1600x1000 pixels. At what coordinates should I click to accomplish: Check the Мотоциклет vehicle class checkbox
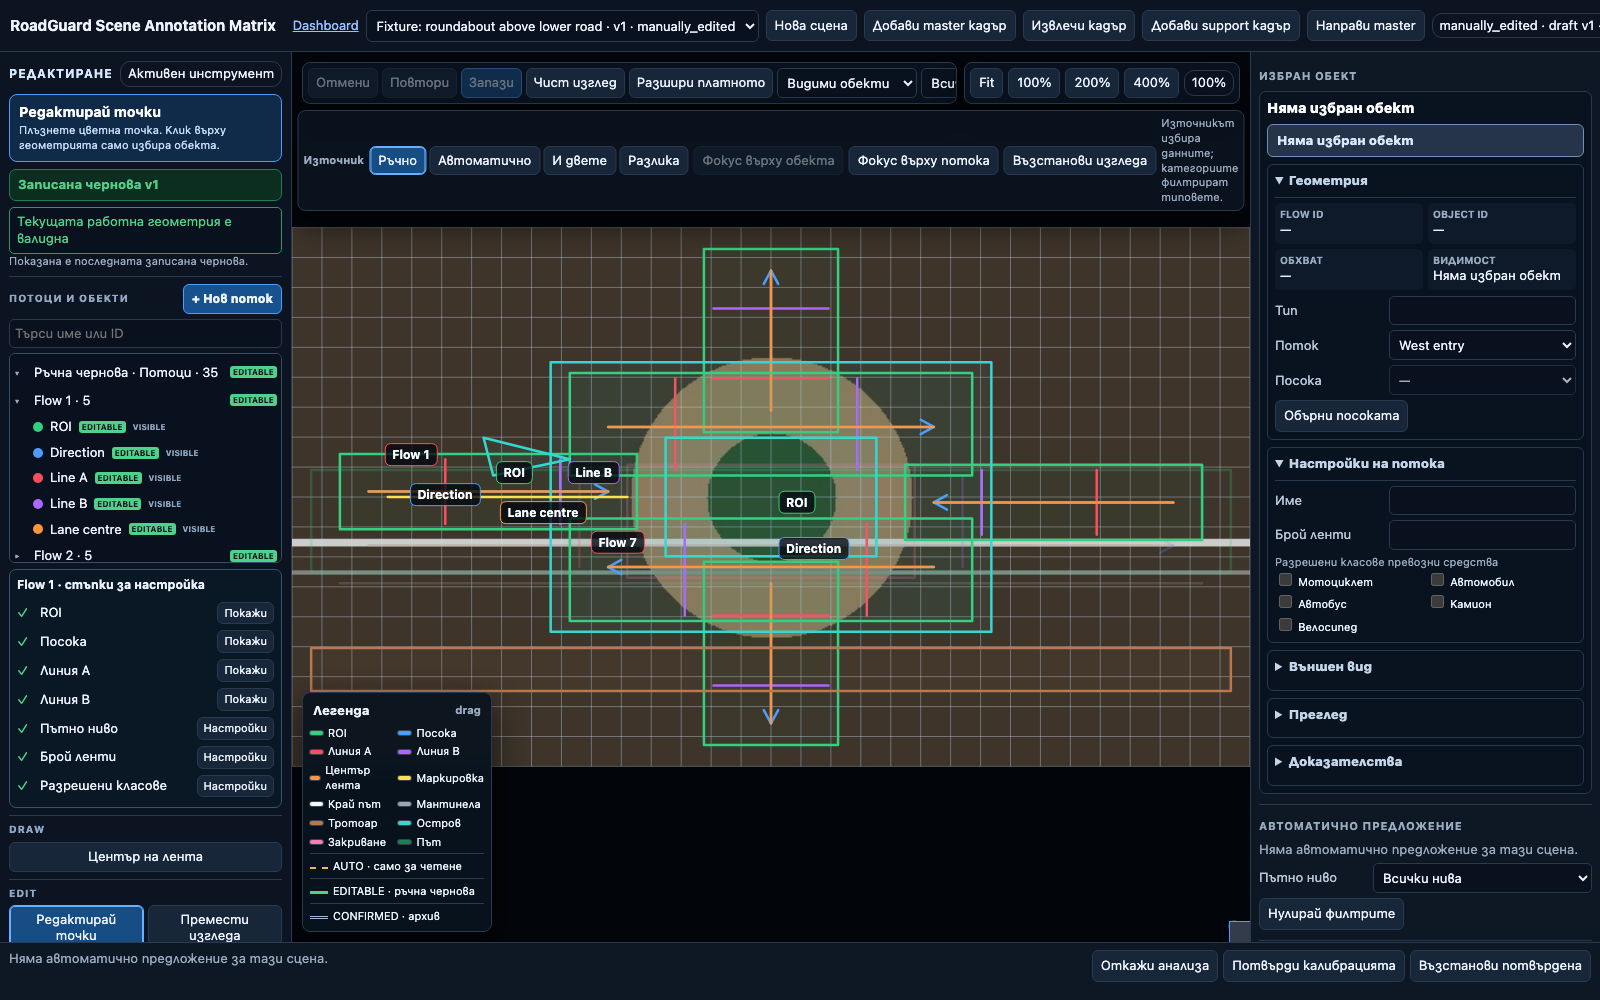point(1286,580)
